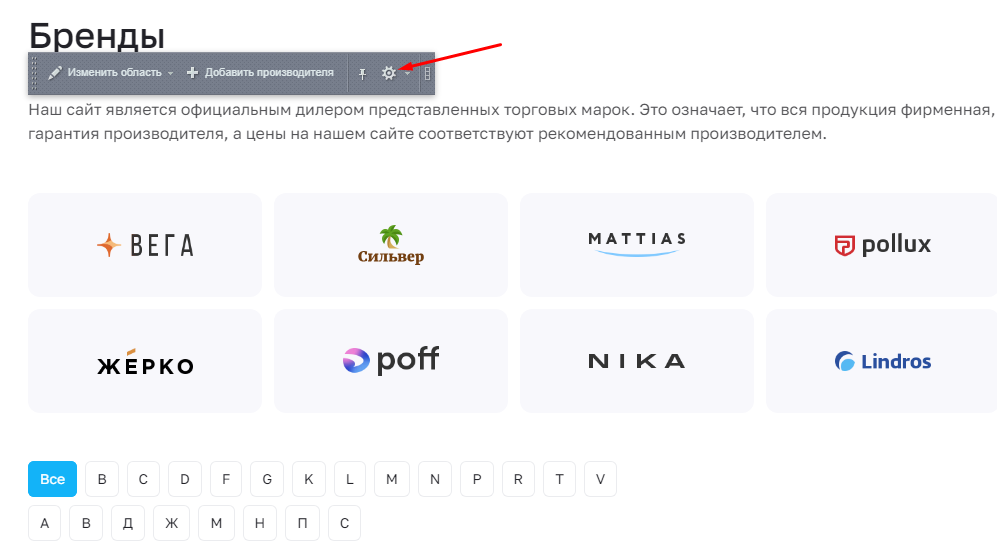This screenshot has height=560, width=997.
Task: Click the gear settings icon in toolbar
Action: pos(388,73)
